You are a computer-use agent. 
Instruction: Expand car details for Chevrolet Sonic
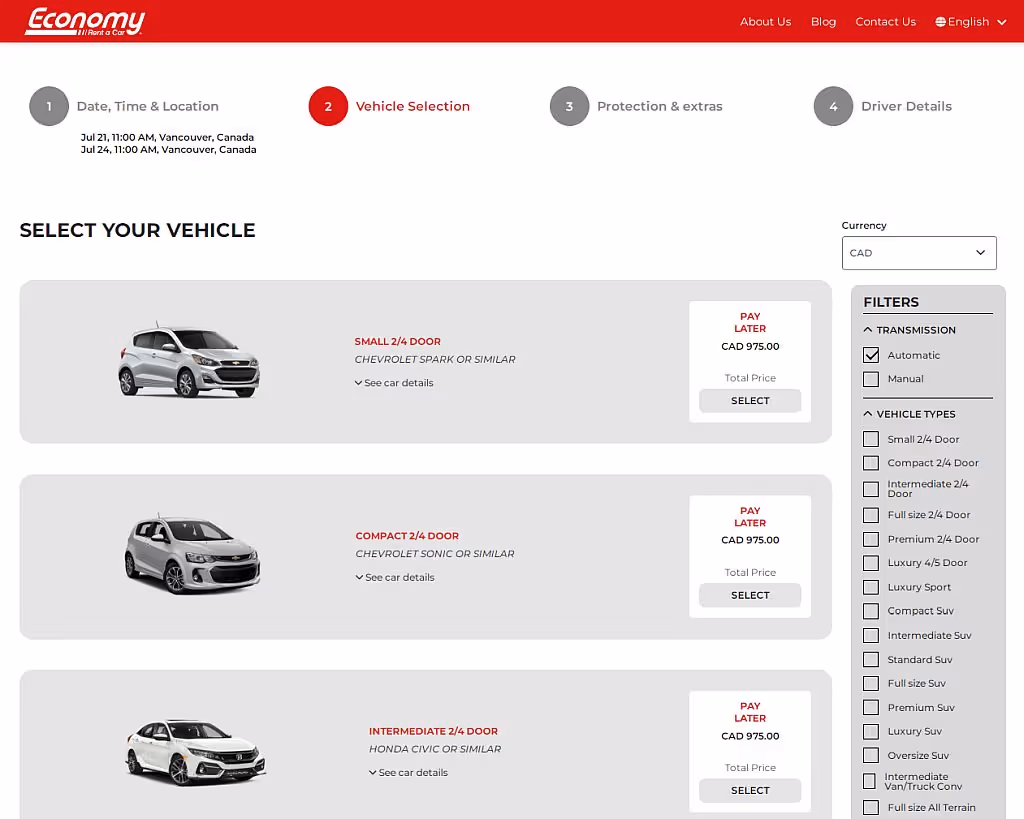(x=395, y=577)
